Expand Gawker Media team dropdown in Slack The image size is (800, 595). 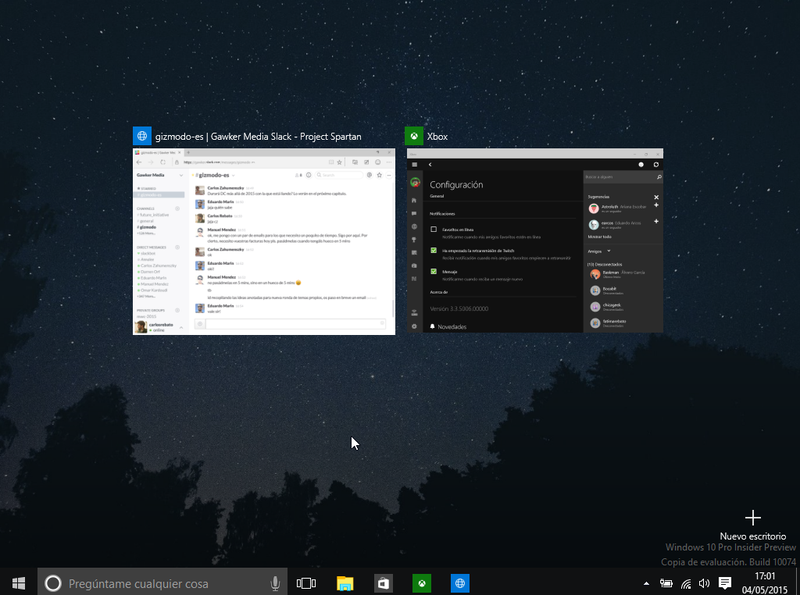pyautogui.click(x=181, y=175)
